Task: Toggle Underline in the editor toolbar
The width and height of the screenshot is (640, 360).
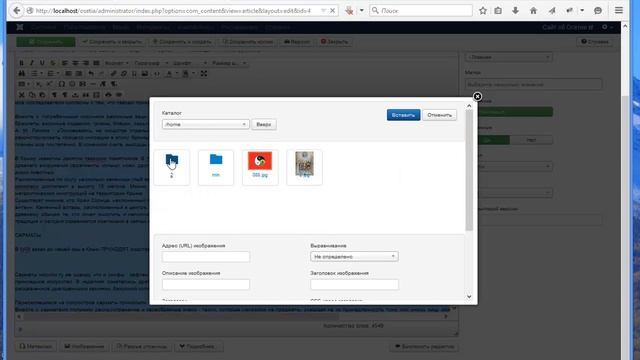Action: 42,63
